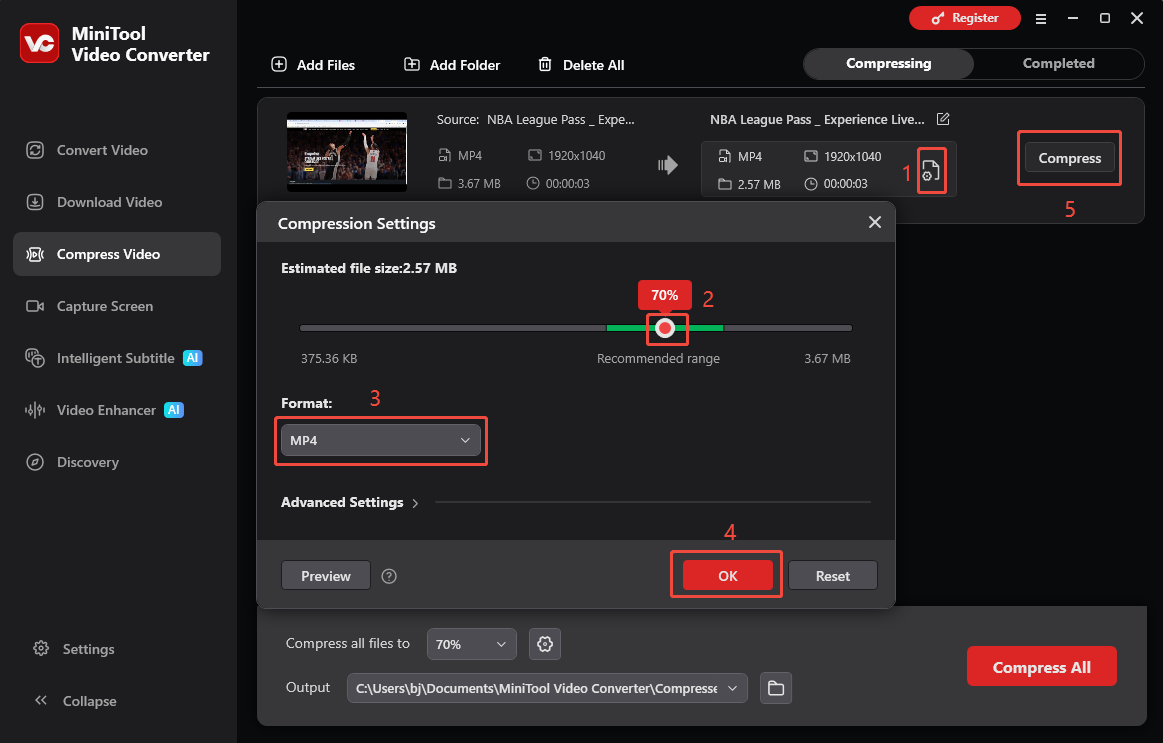This screenshot has height=743, width=1163.
Task: Click the Compress Video sidebar icon
Action: (35, 254)
